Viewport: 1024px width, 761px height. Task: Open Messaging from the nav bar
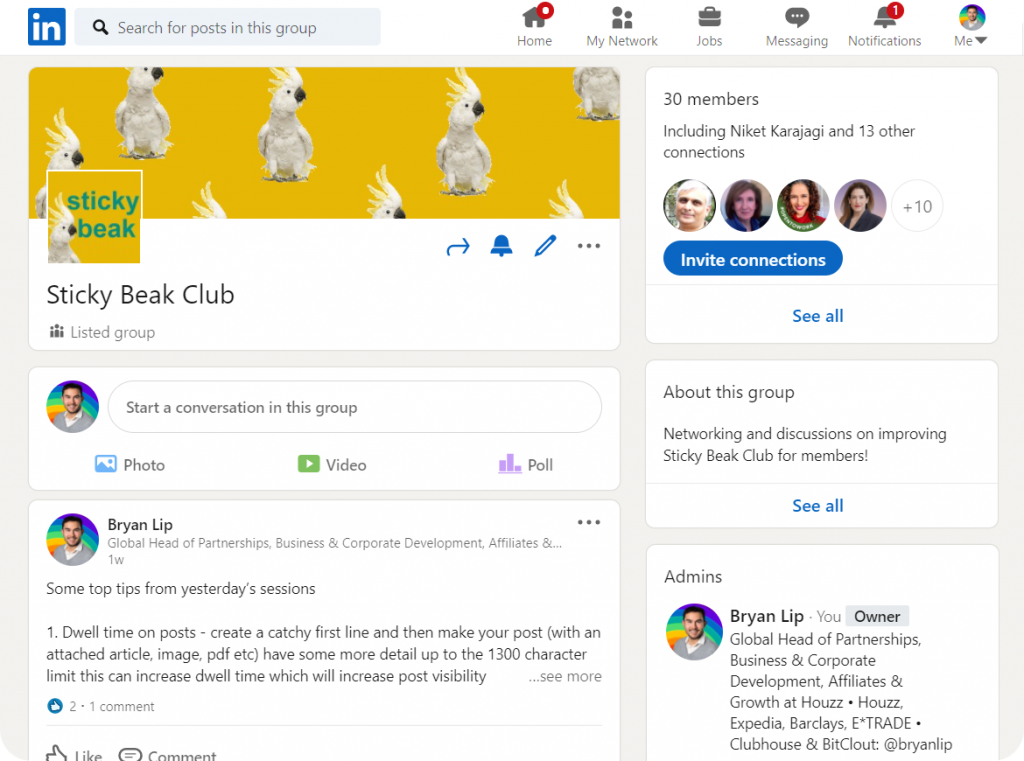[x=796, y=26]
